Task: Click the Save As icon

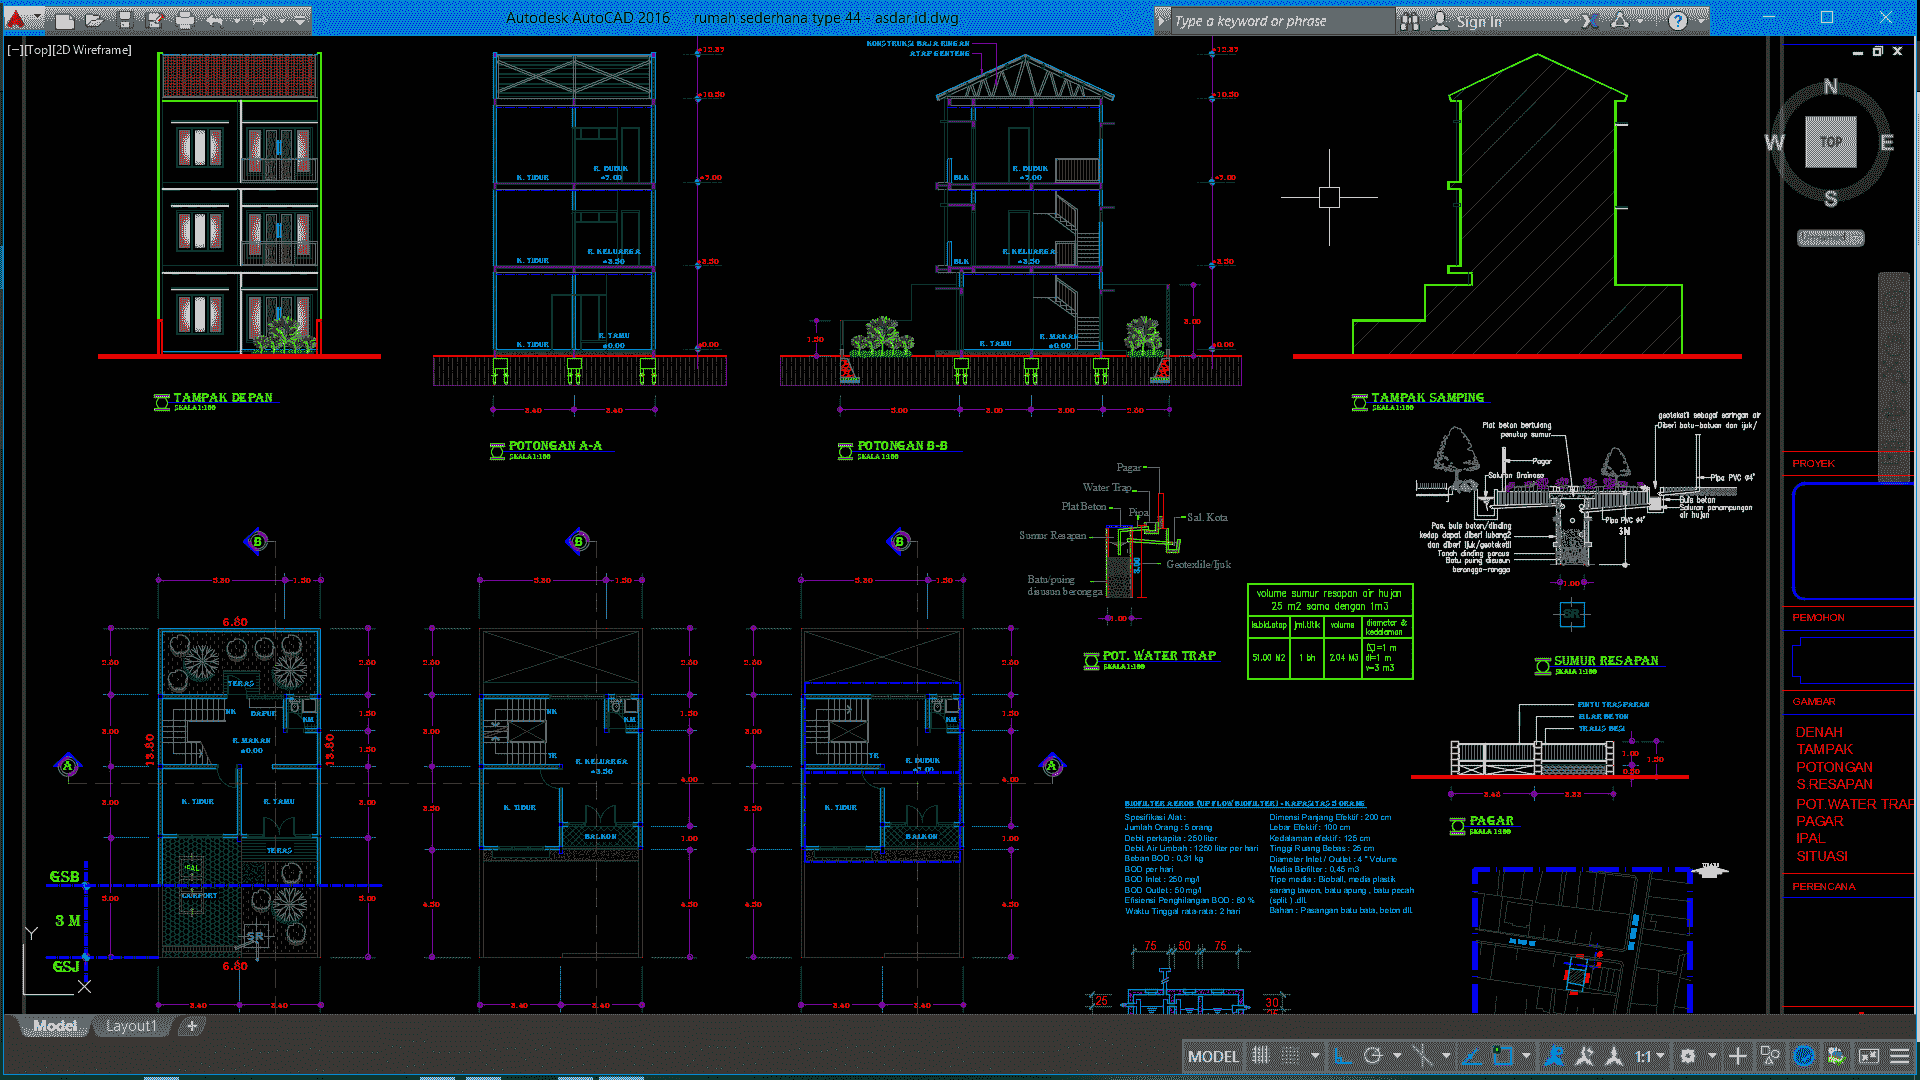Action: [x=154, y=20]
